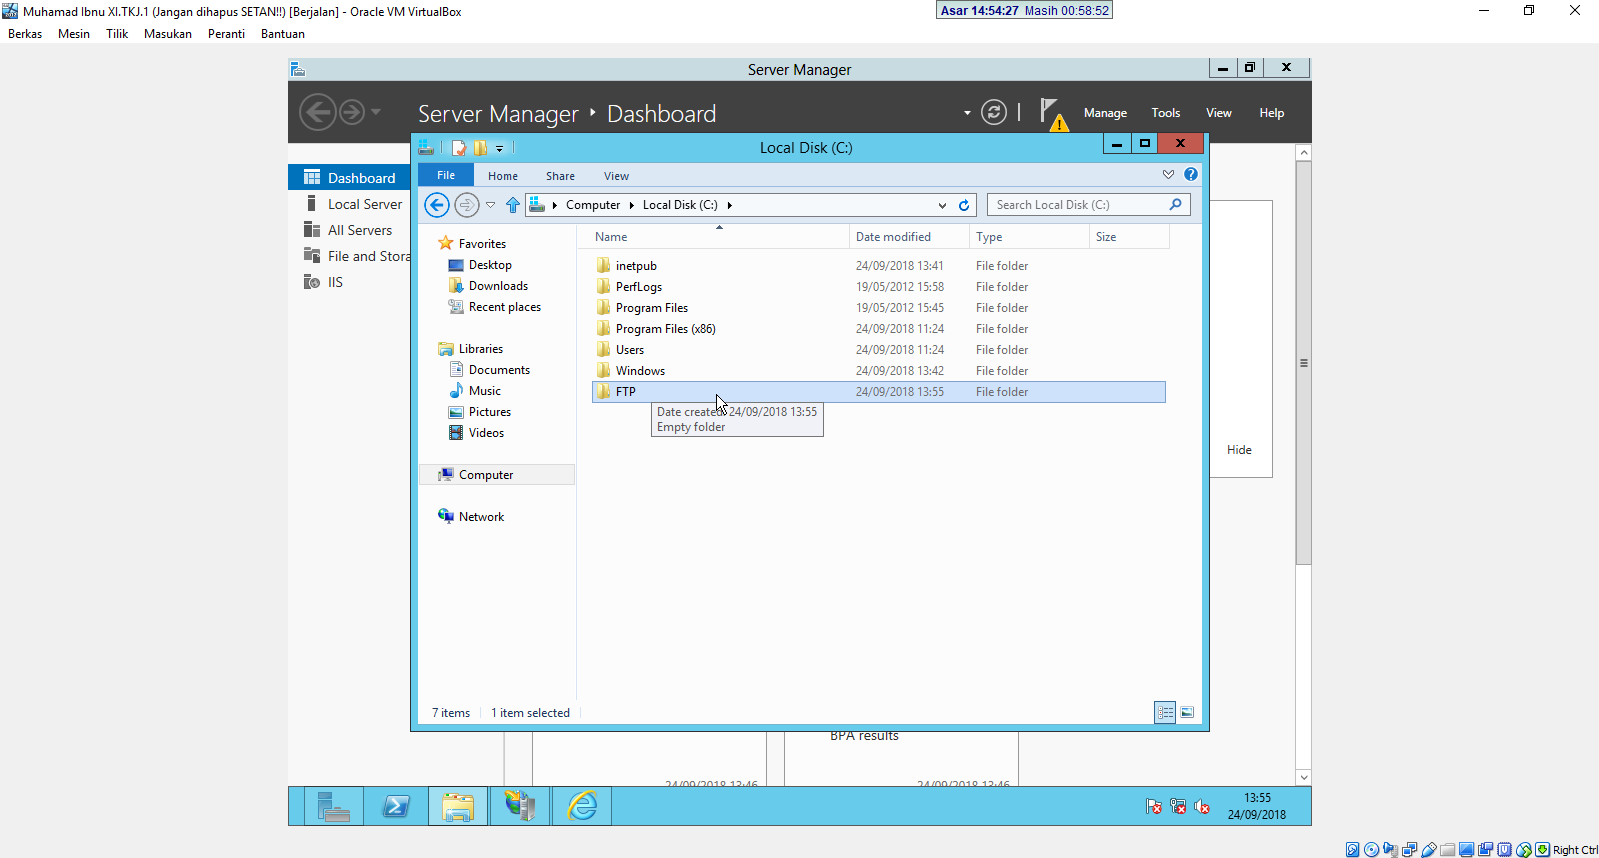
Task: Click the notifications flag in Server Manager
Action: [1052, 113]
